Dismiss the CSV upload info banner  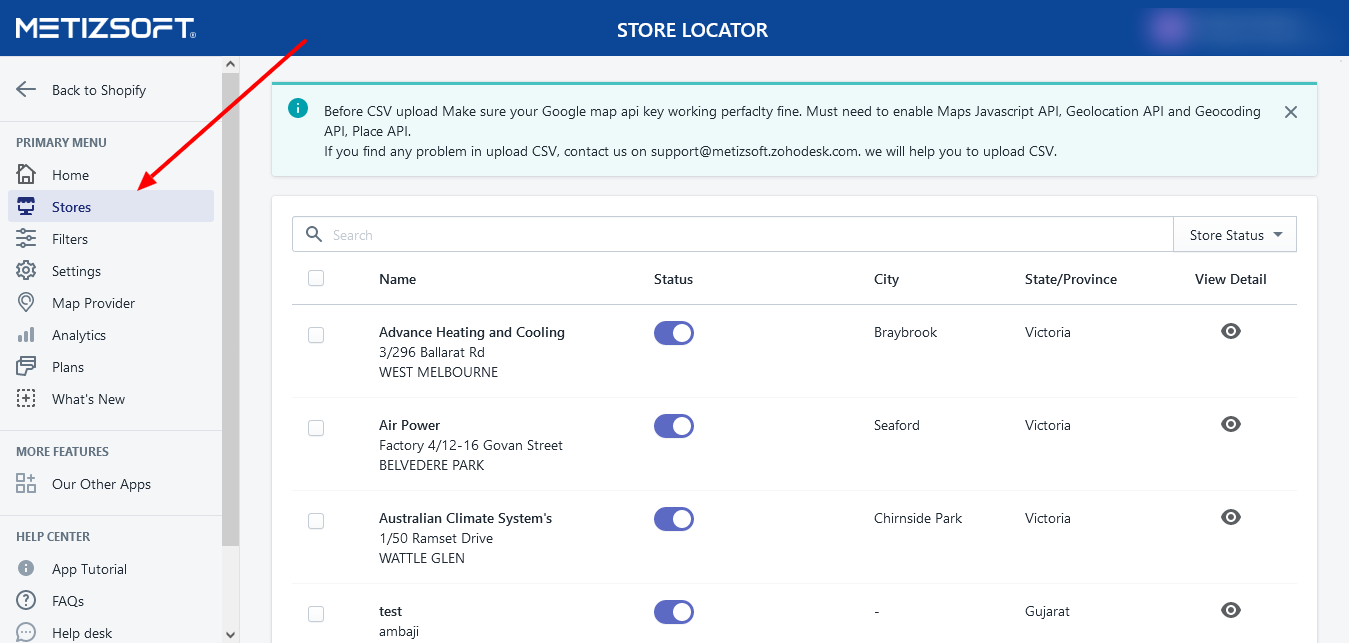tap(1290, 112)
